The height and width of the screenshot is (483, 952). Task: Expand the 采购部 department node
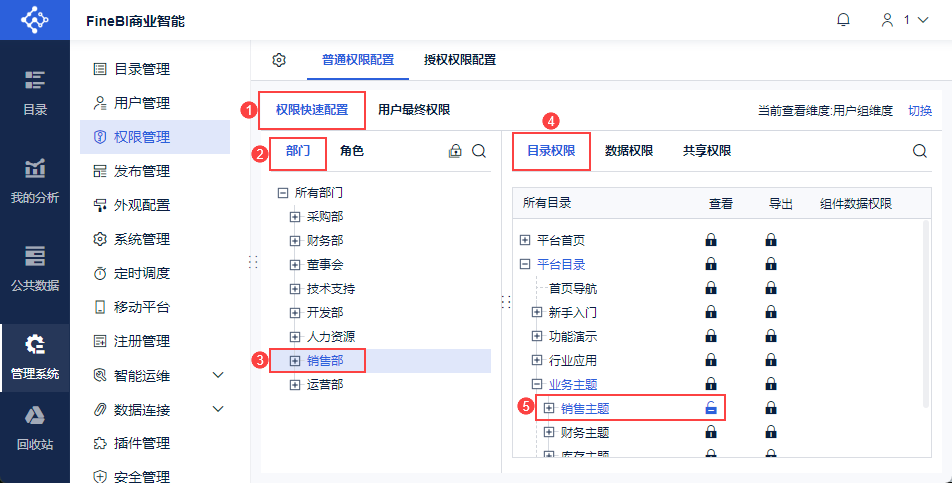coord(295,216)
